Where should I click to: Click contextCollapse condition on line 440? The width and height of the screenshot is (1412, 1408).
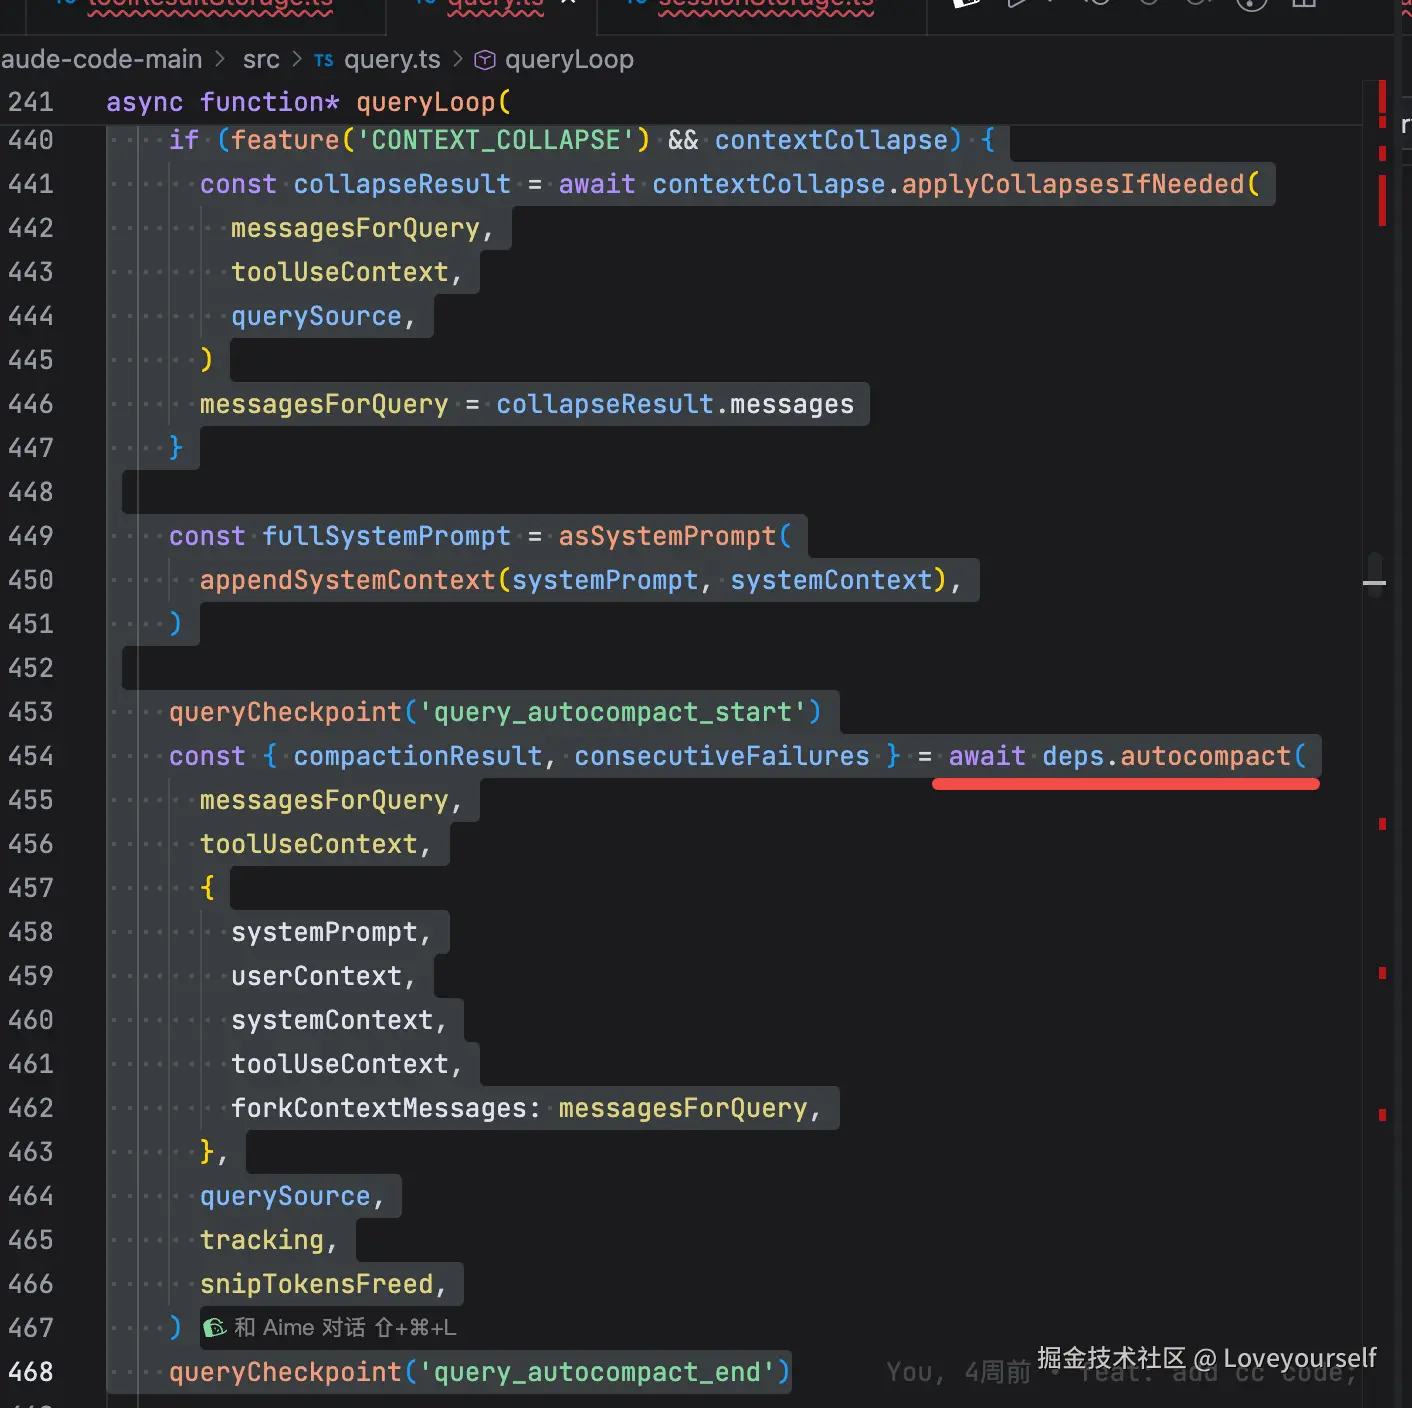click(x=831, y=140)
